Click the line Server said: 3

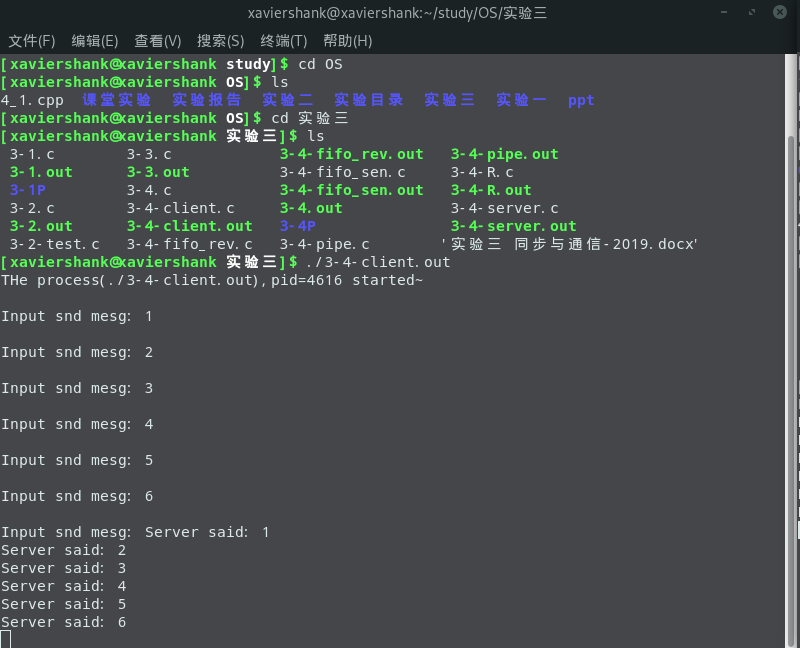pyautogui.click(x=64, y=568)
